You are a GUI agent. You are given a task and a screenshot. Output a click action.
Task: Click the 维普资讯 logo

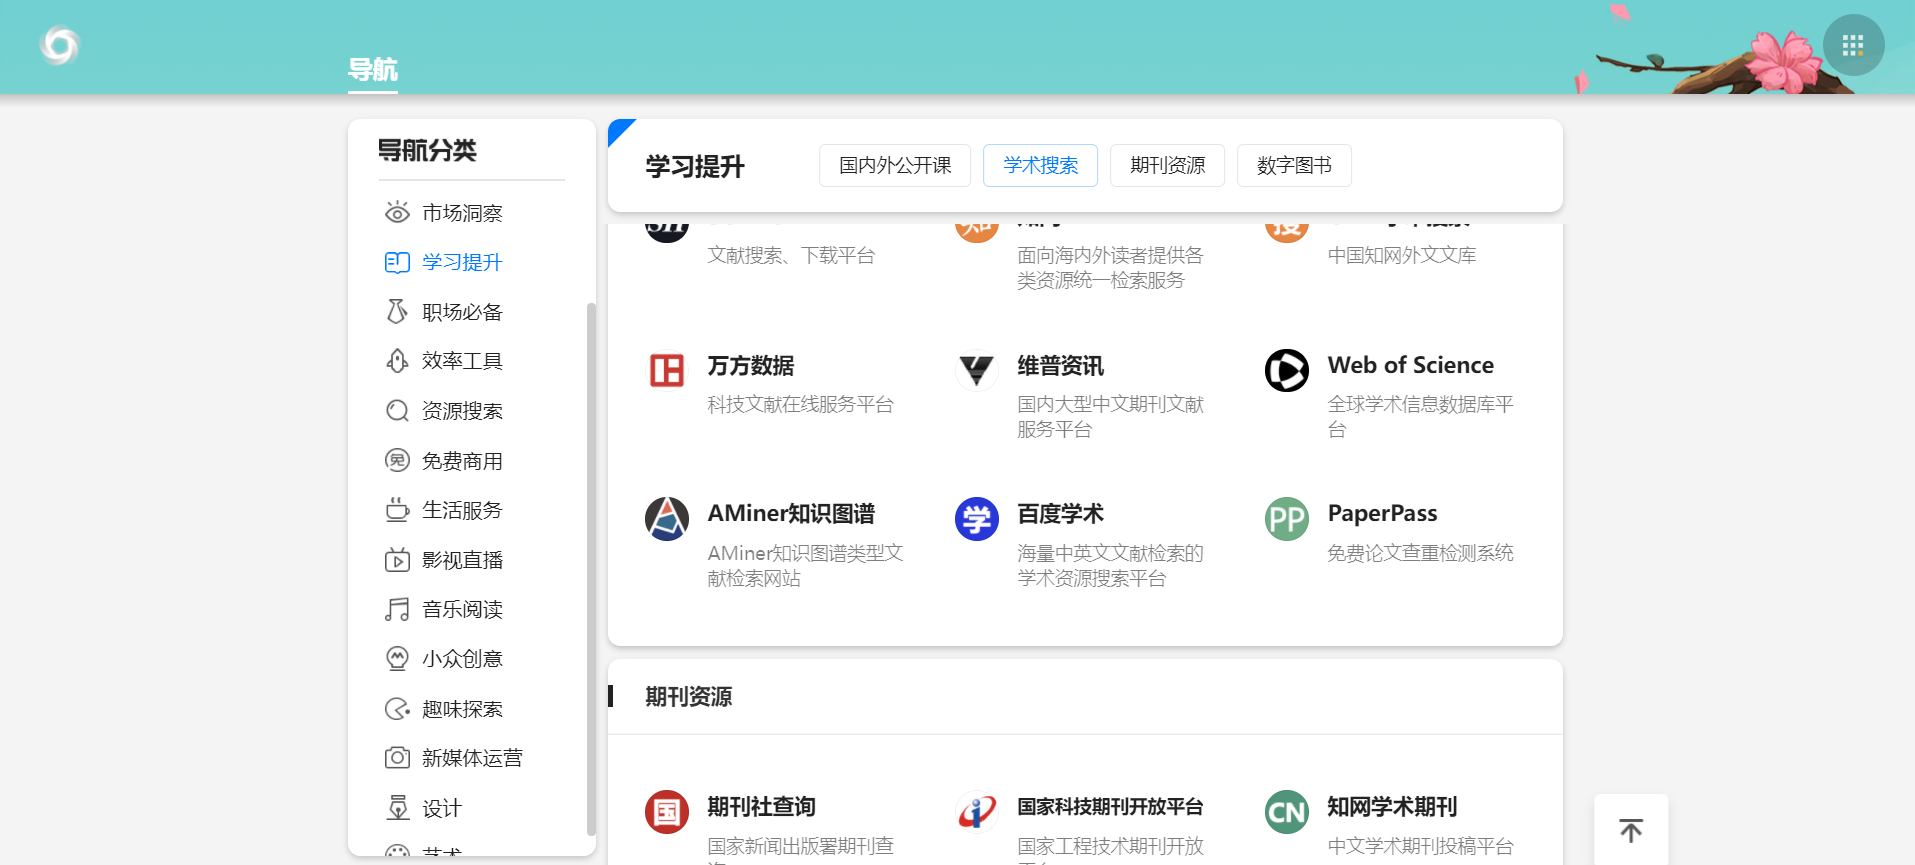[x=977, y=370]
